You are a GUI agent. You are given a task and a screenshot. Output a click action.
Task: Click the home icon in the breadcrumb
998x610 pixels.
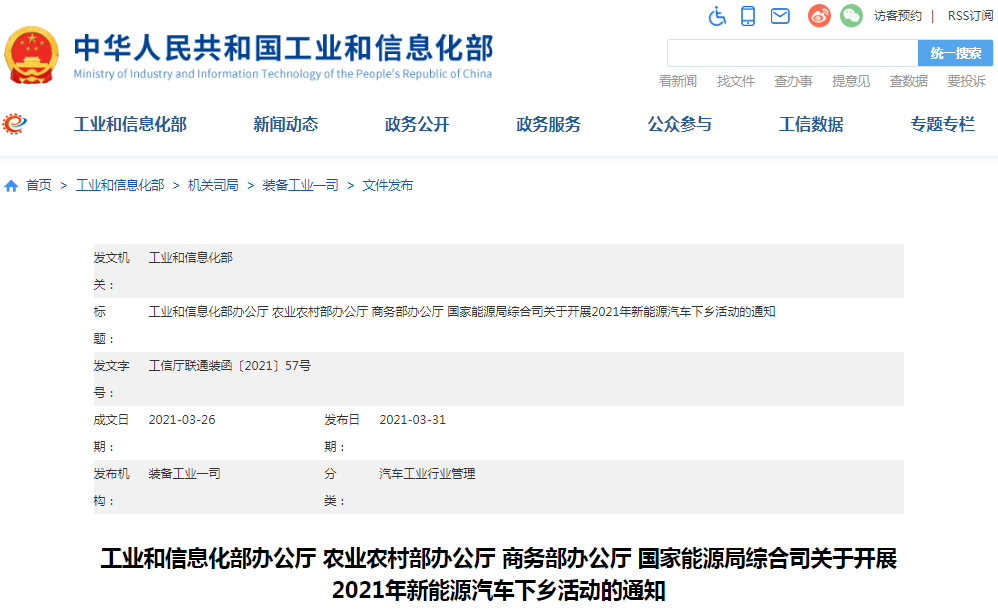[10, 185]
